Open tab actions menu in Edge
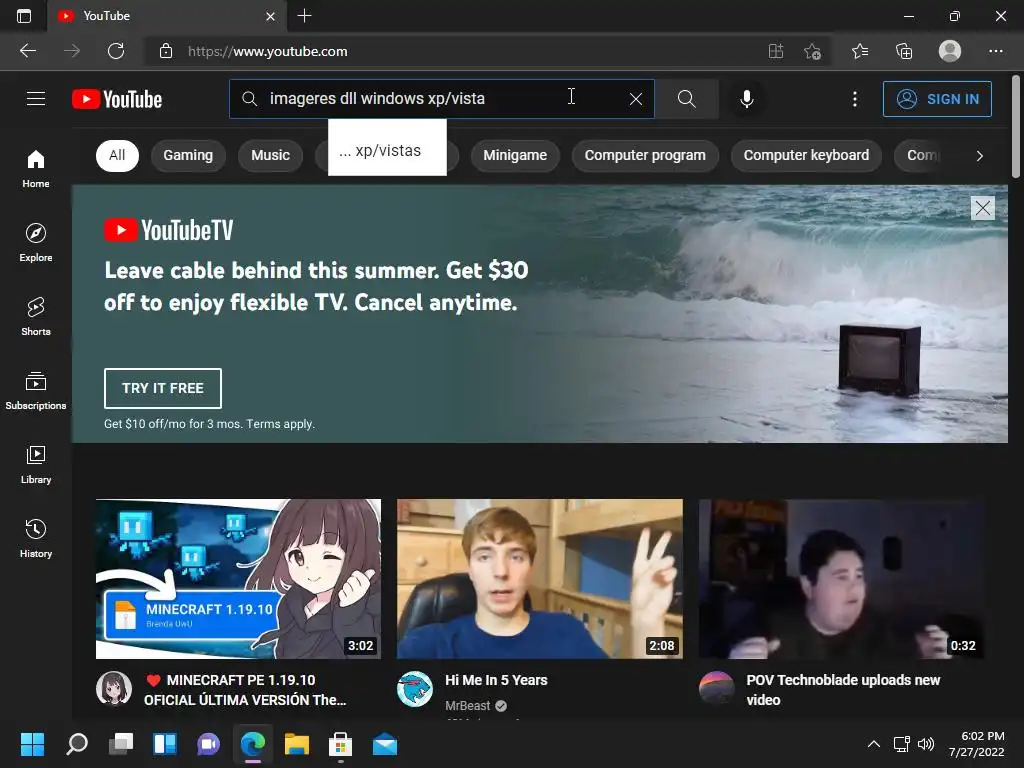The image size is (1024, 768). pyautogui.click(x=24, y=16)
